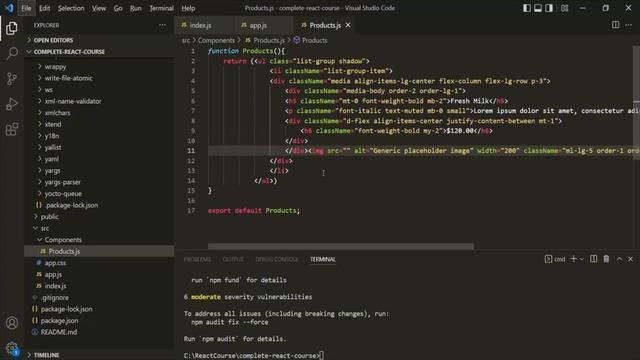Kill terminal with the trash icon
Screen dimensions: 640x360
coord(607,259)
